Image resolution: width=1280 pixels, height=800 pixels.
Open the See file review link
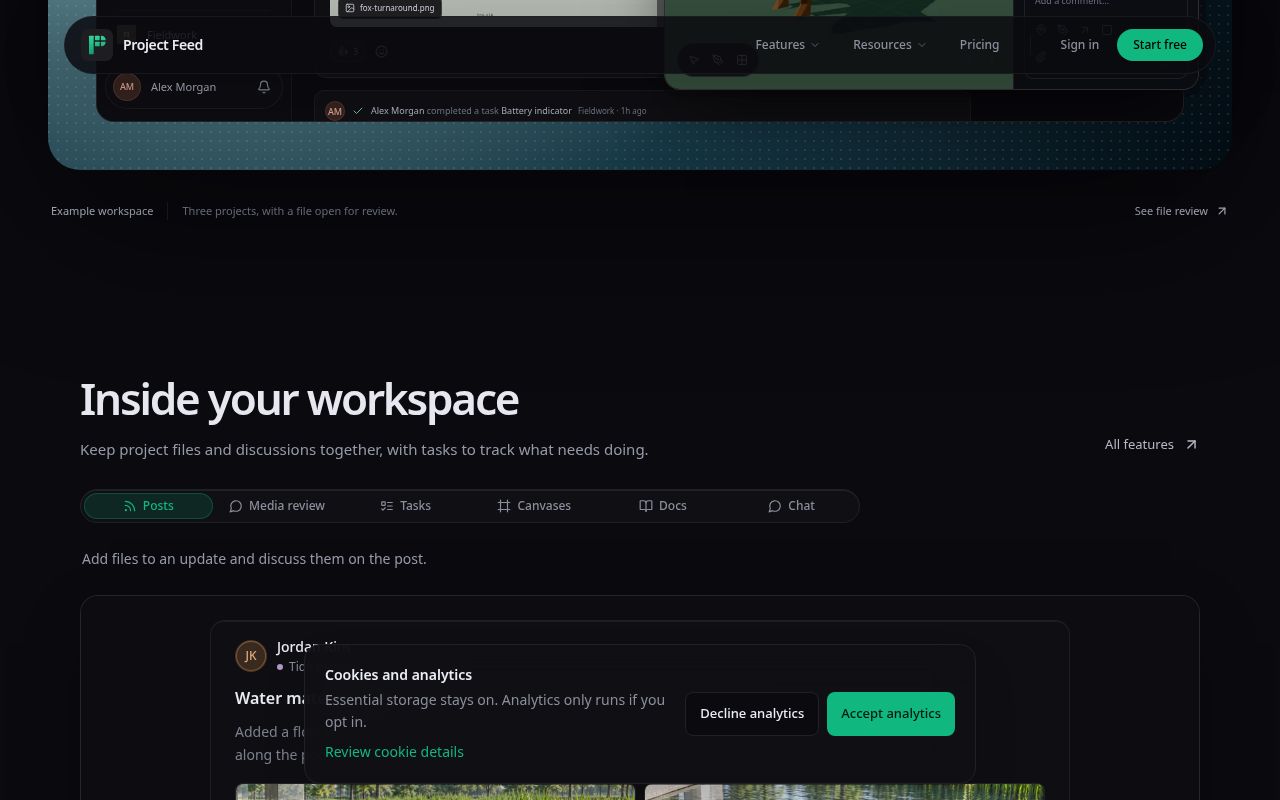(x=1180, y=211)
